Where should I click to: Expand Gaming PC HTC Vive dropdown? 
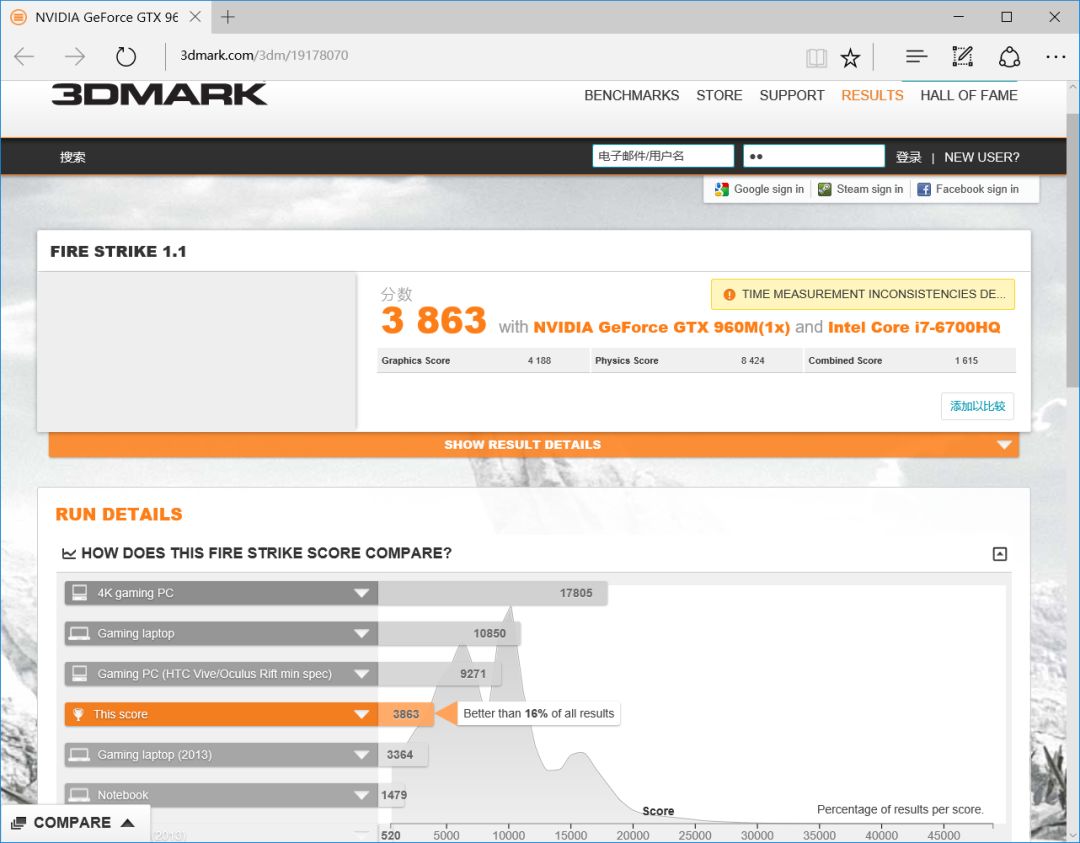coord(362,674)
